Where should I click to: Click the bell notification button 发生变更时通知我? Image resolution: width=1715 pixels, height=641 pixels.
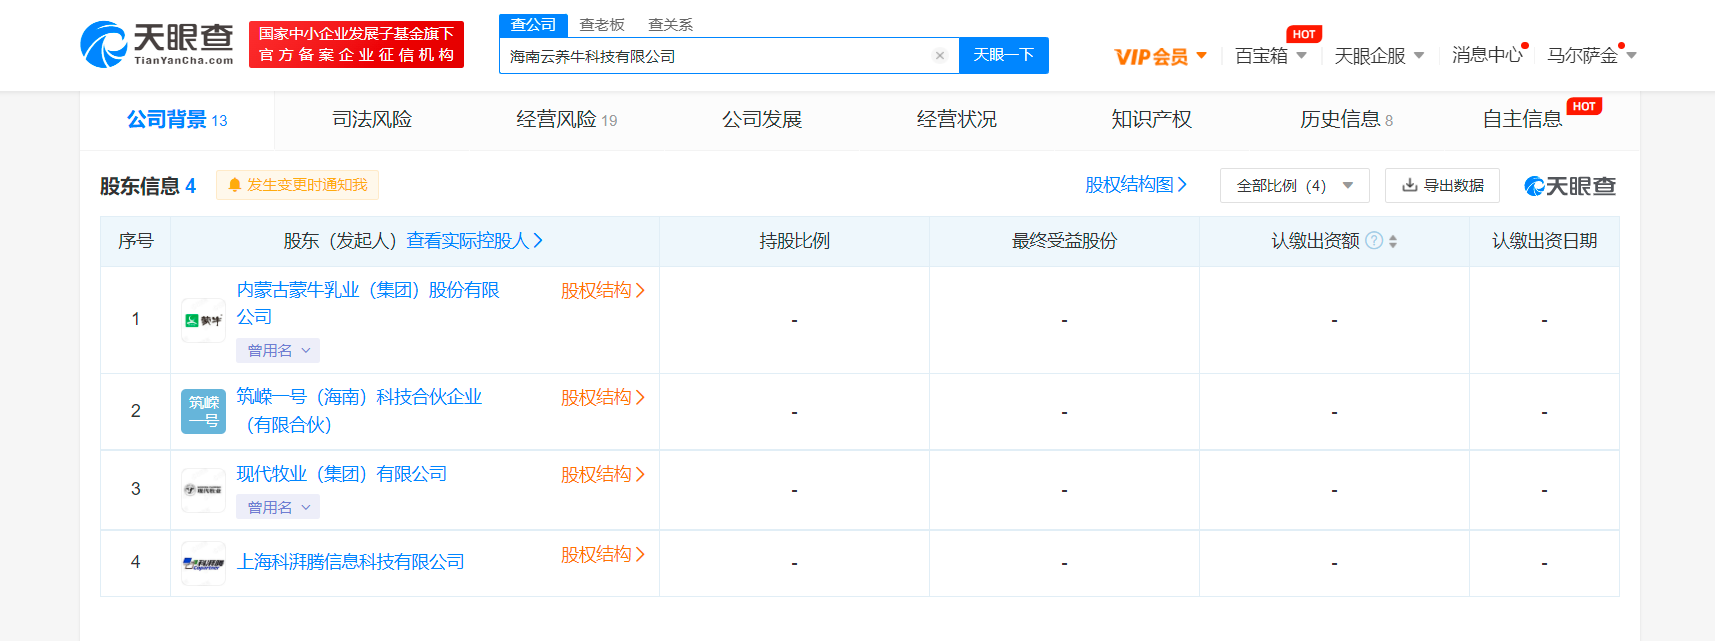pos(297,185)
